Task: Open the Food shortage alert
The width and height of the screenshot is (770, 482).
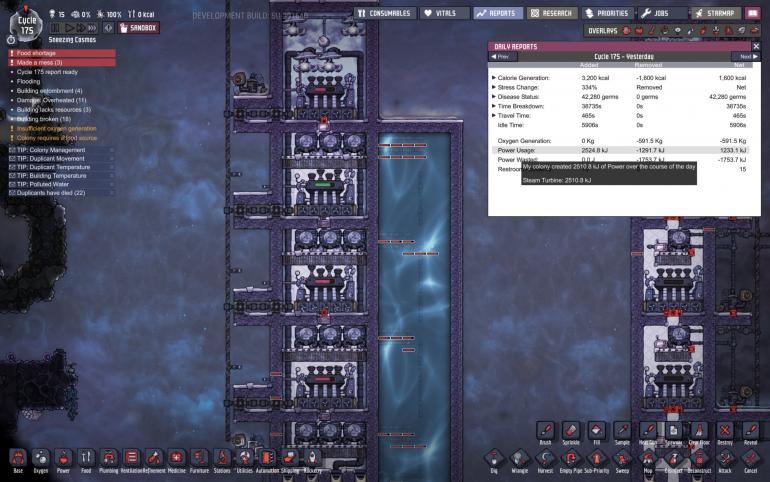Action: click(x=38, y=53)
